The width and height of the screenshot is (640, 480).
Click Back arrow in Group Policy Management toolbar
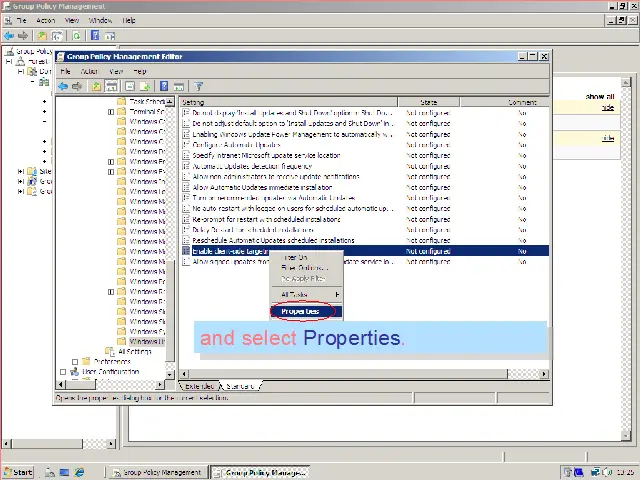coord(9,36)
